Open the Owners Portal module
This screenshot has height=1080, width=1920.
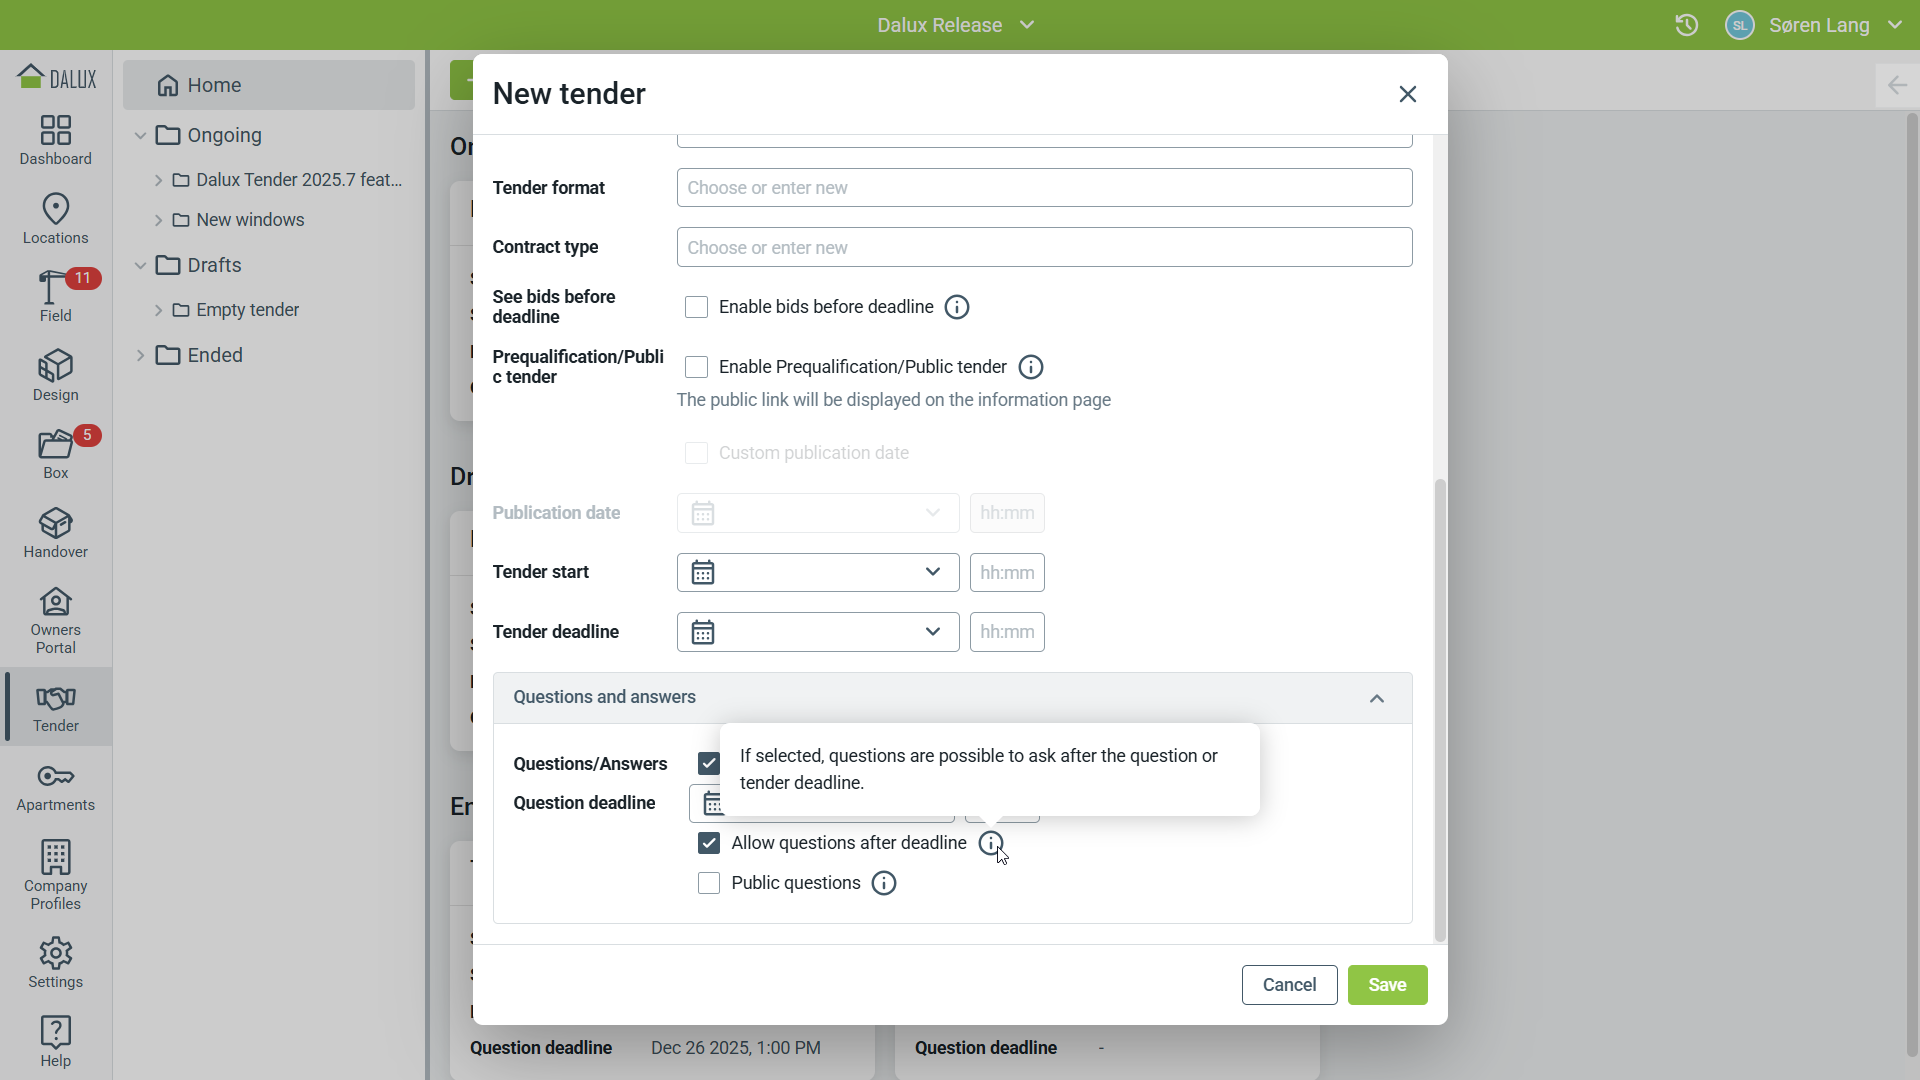(x=56, y=620)
